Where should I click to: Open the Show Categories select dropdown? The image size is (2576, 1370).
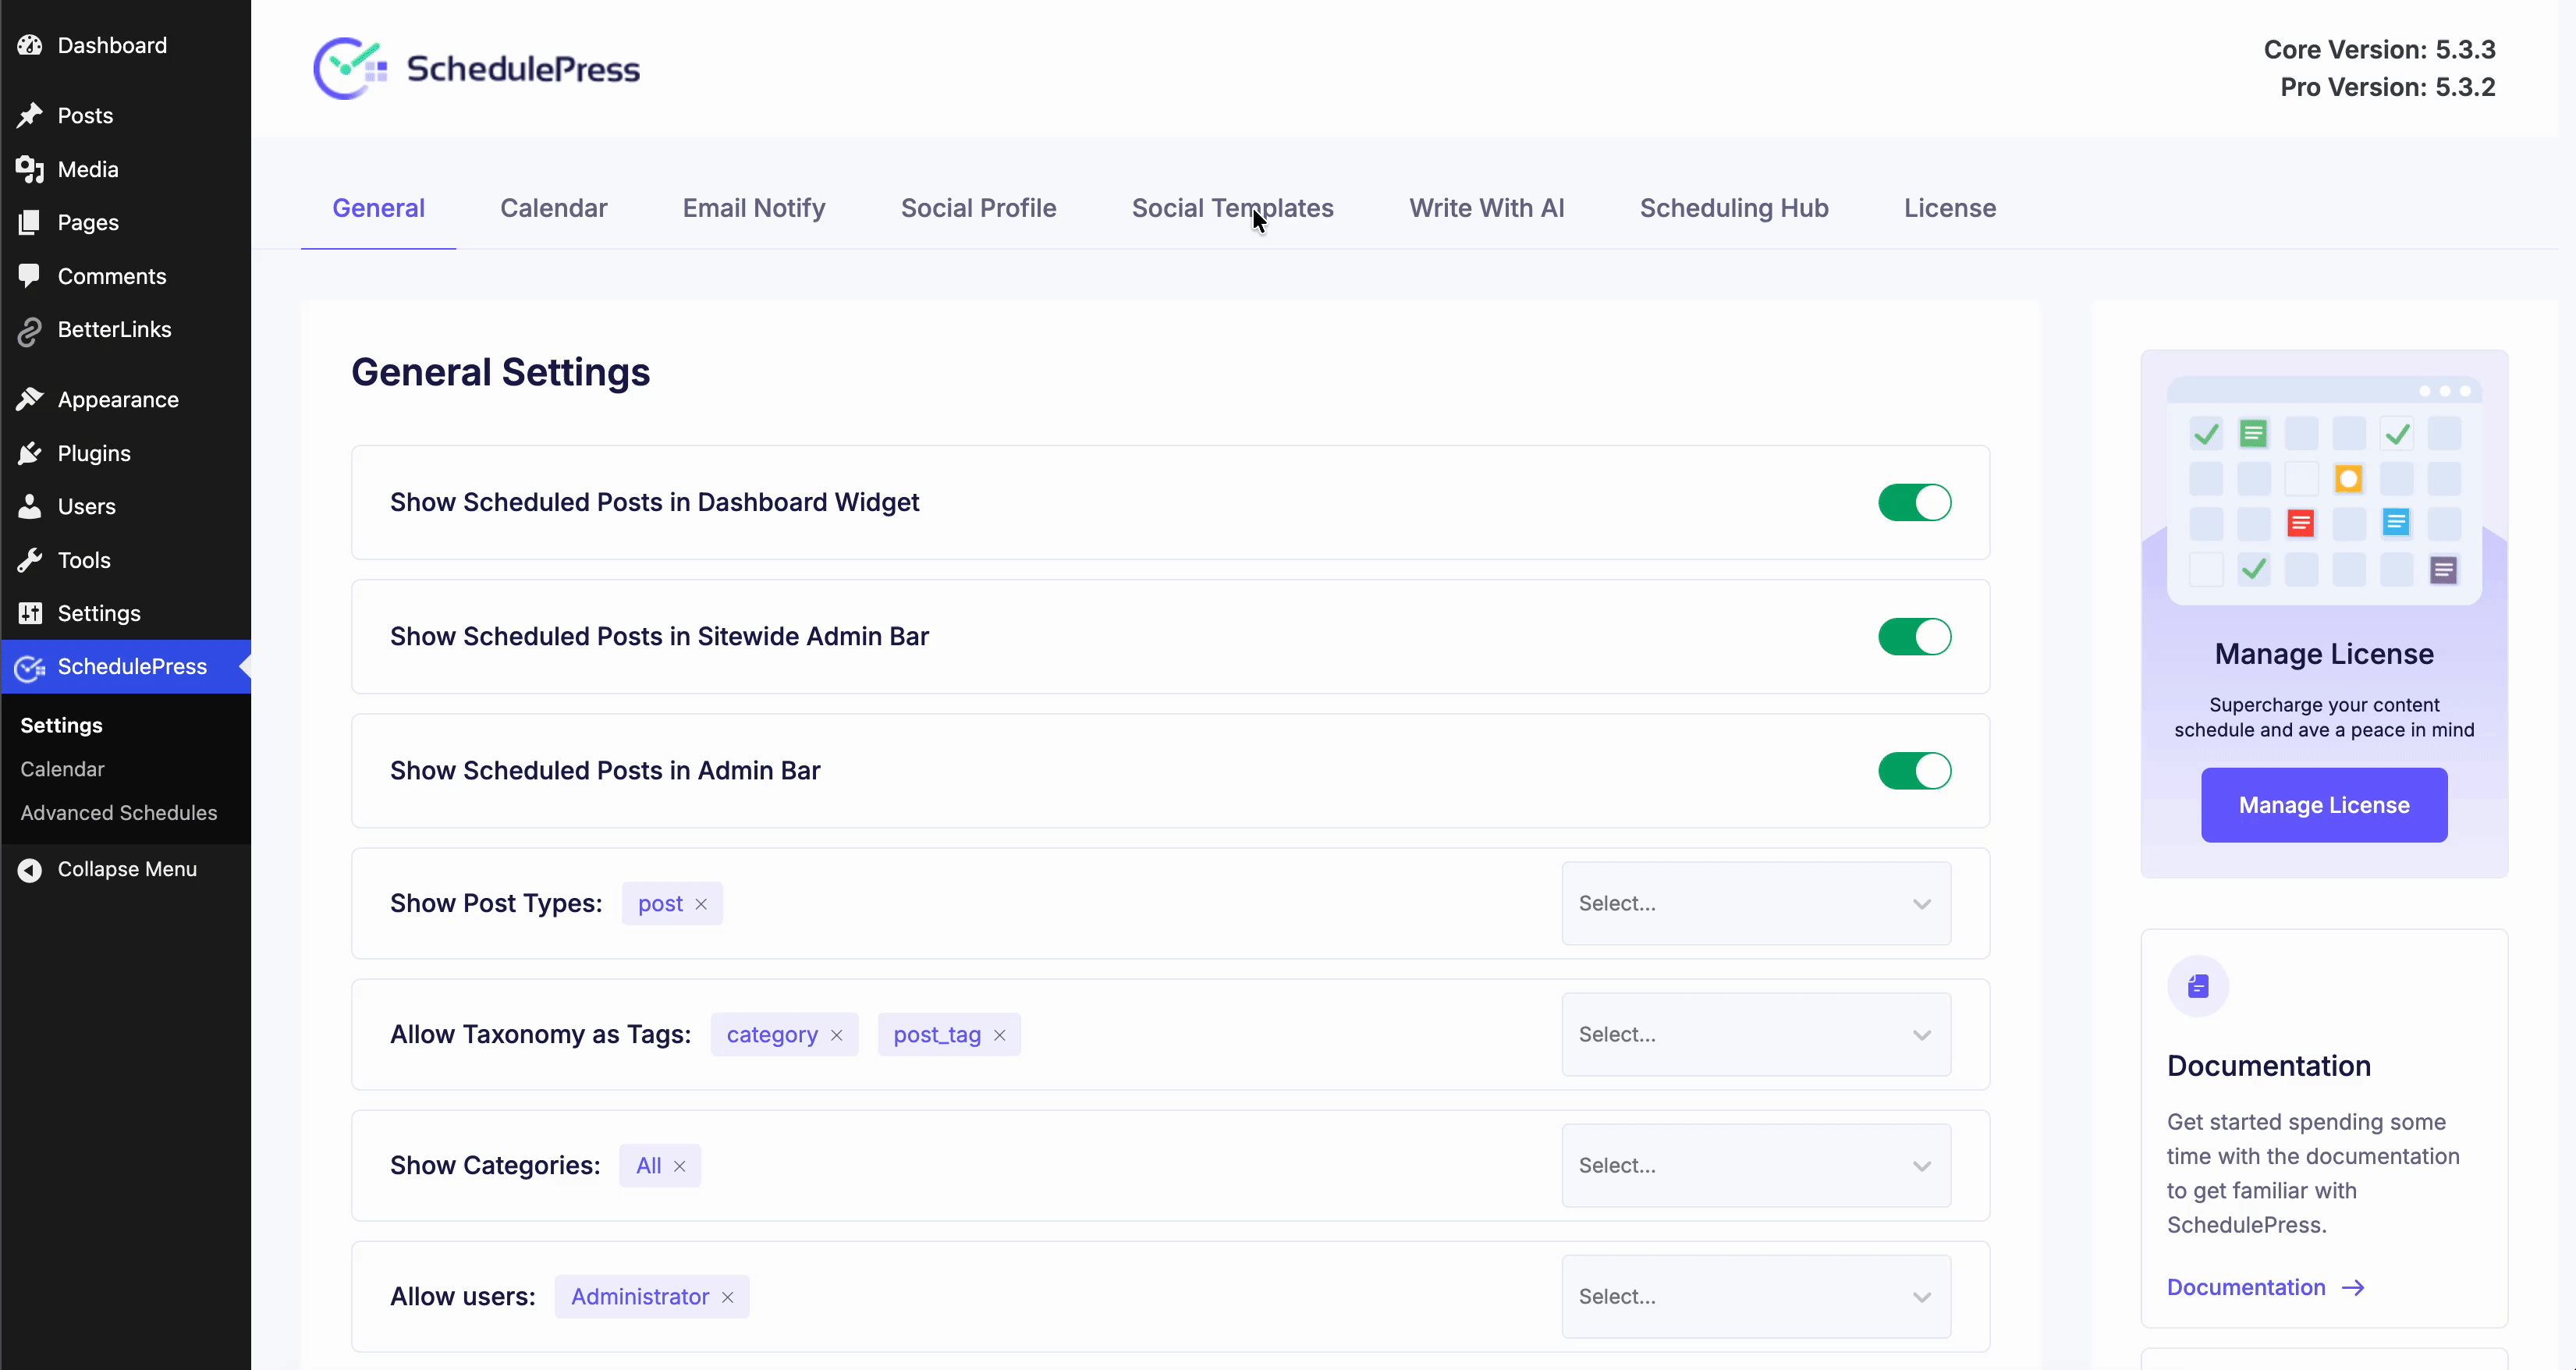[x=1756, y=1165]
